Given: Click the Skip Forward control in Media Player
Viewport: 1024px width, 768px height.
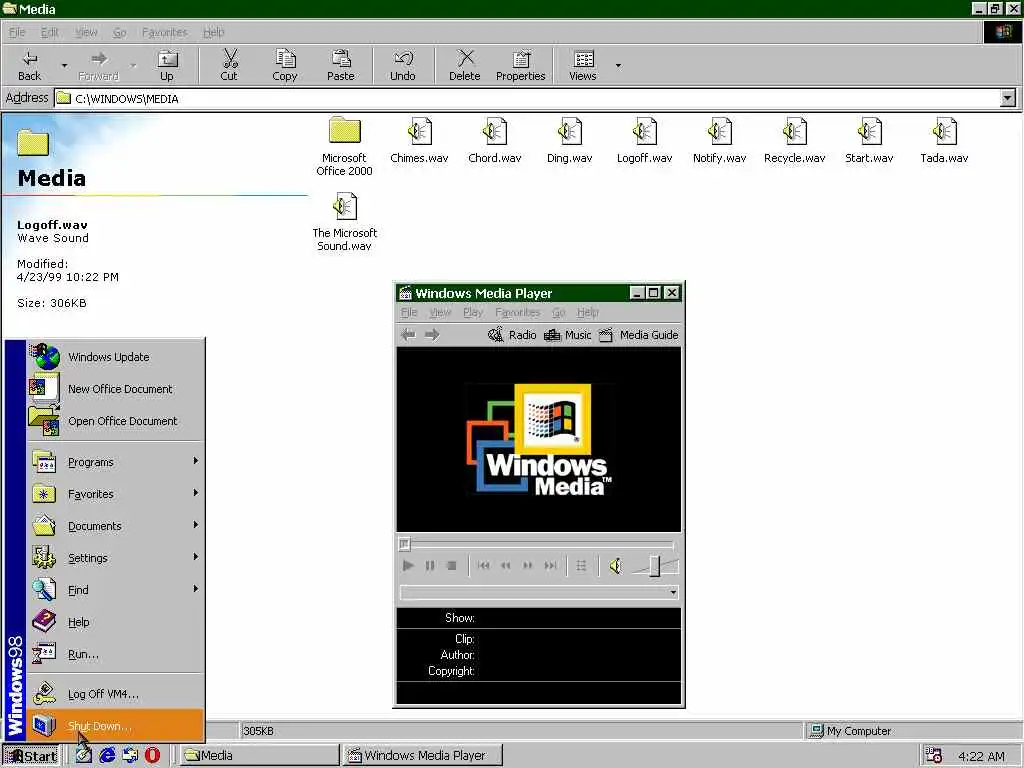Looking at the screenshot, I should [551, 566].
